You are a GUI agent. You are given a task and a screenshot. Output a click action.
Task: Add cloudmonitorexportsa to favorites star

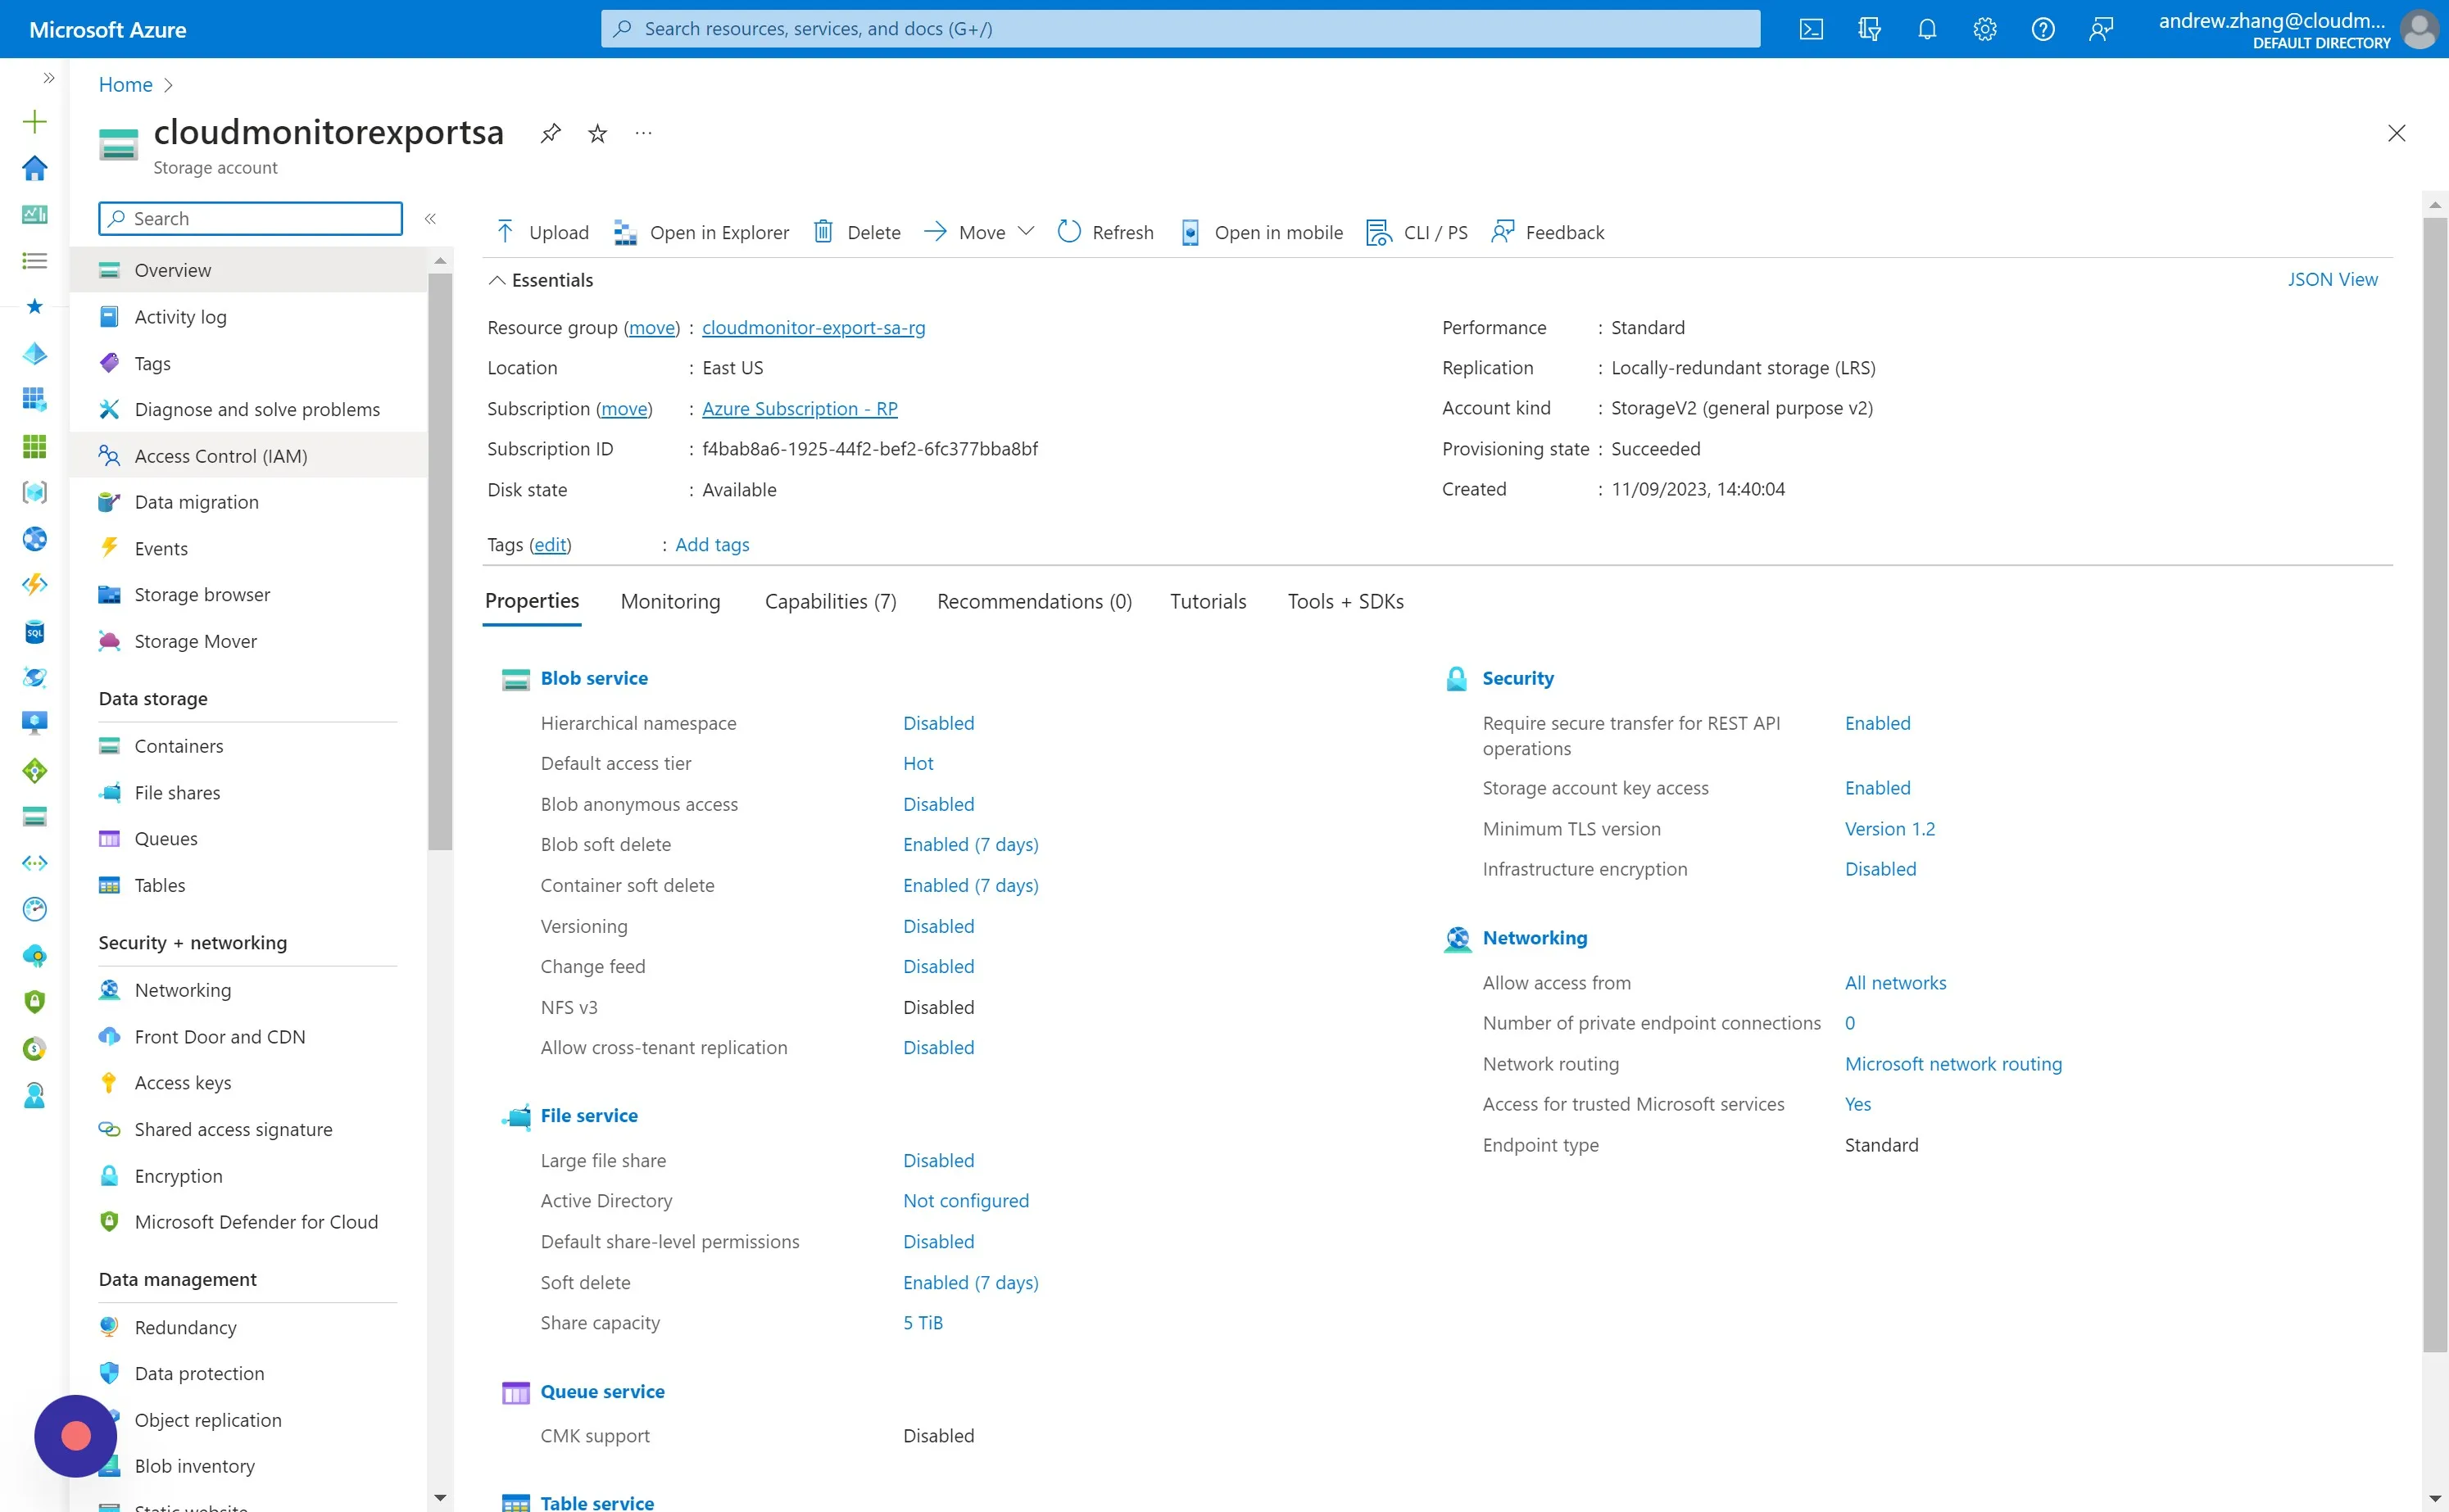(x=597, y=133)
